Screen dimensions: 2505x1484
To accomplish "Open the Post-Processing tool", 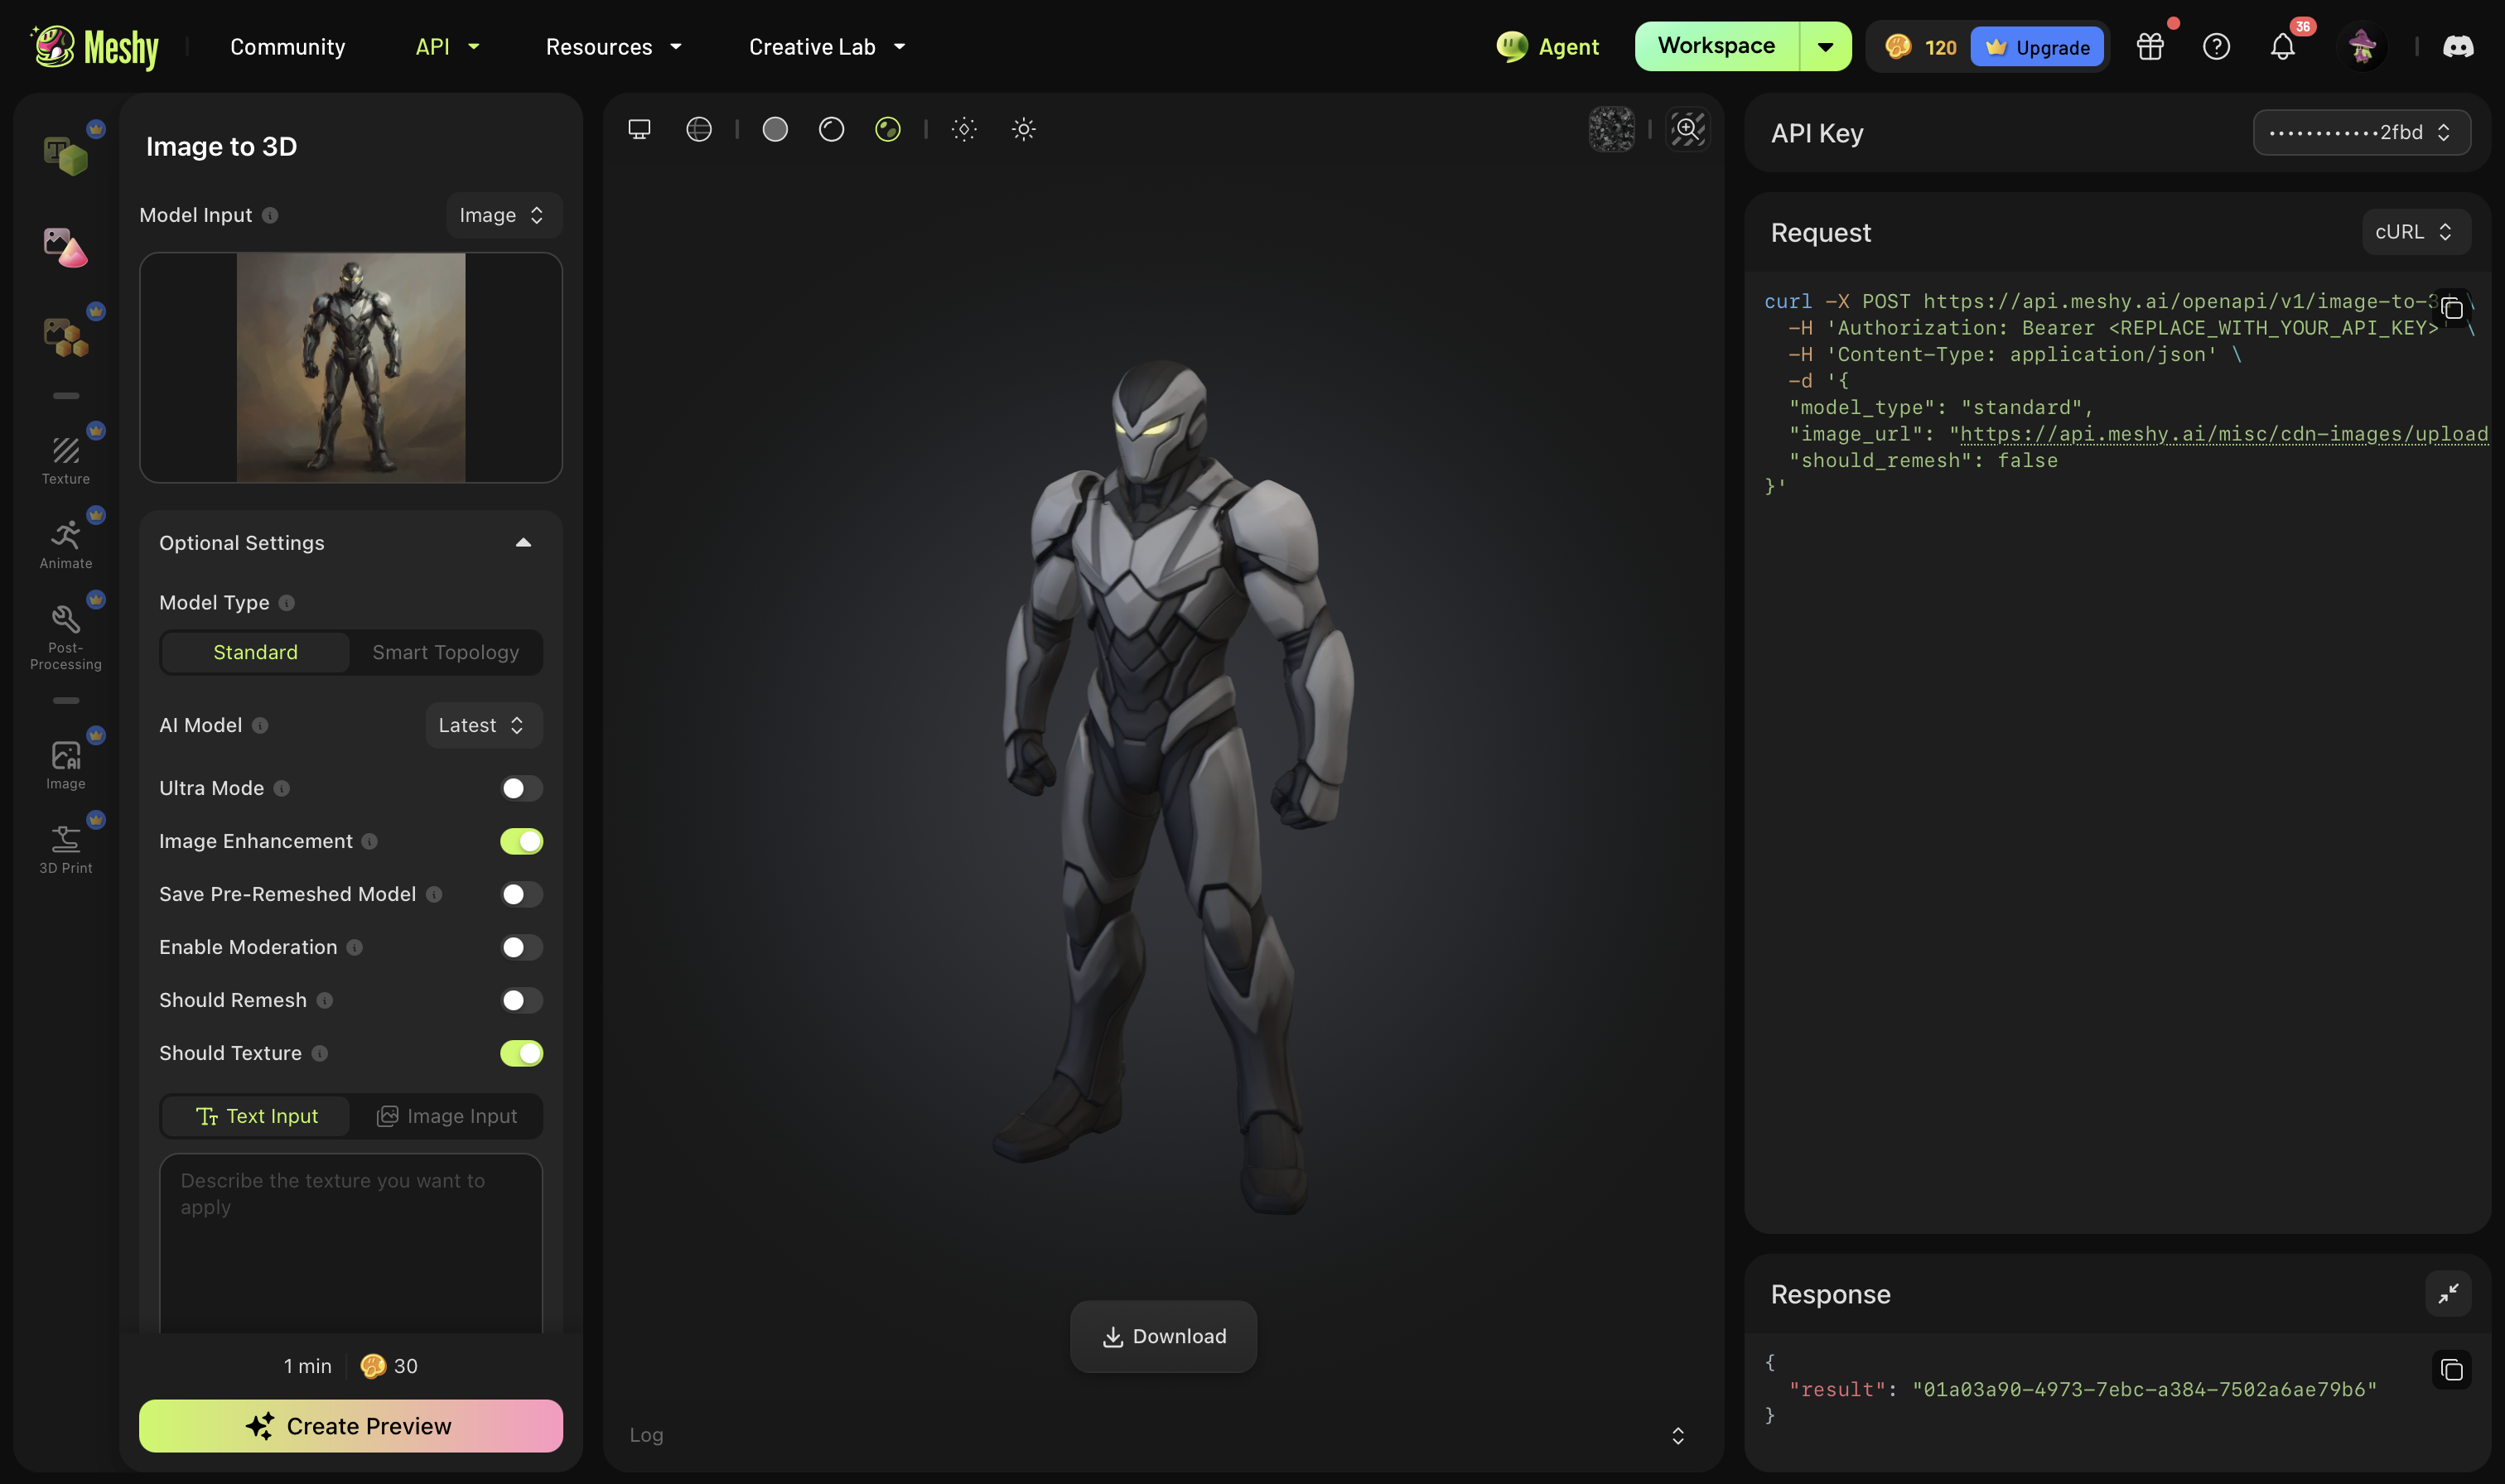I will 65,637.
